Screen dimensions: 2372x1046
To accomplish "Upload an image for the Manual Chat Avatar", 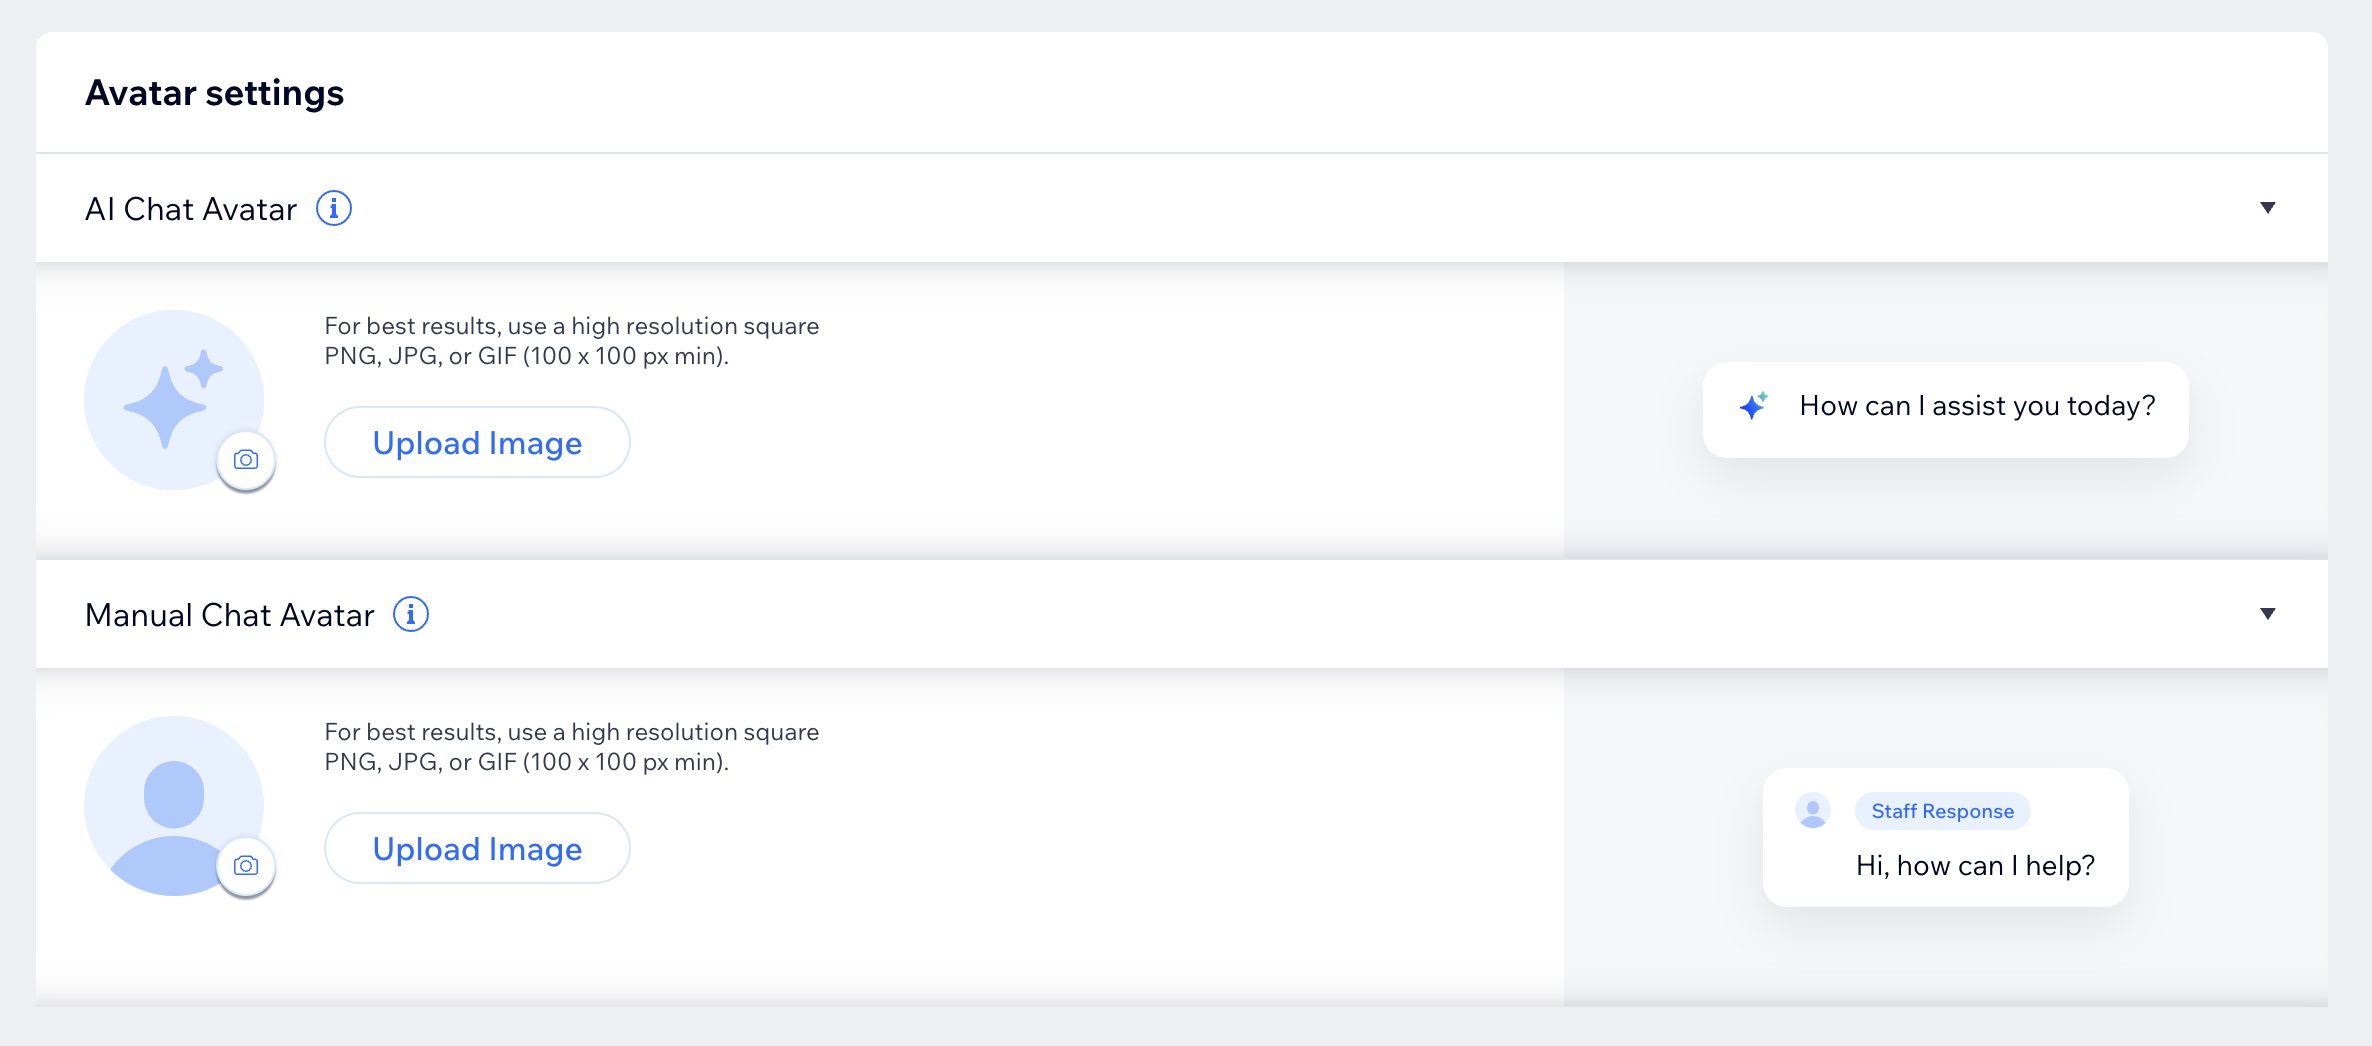I will point(477,848).
